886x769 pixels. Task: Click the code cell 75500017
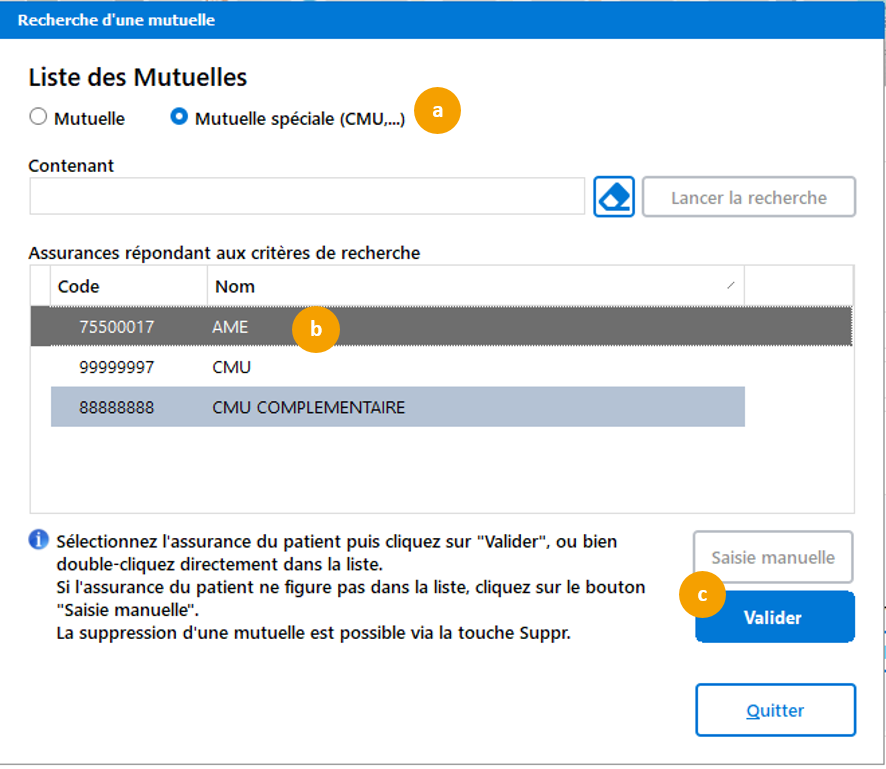coord(117,327)
